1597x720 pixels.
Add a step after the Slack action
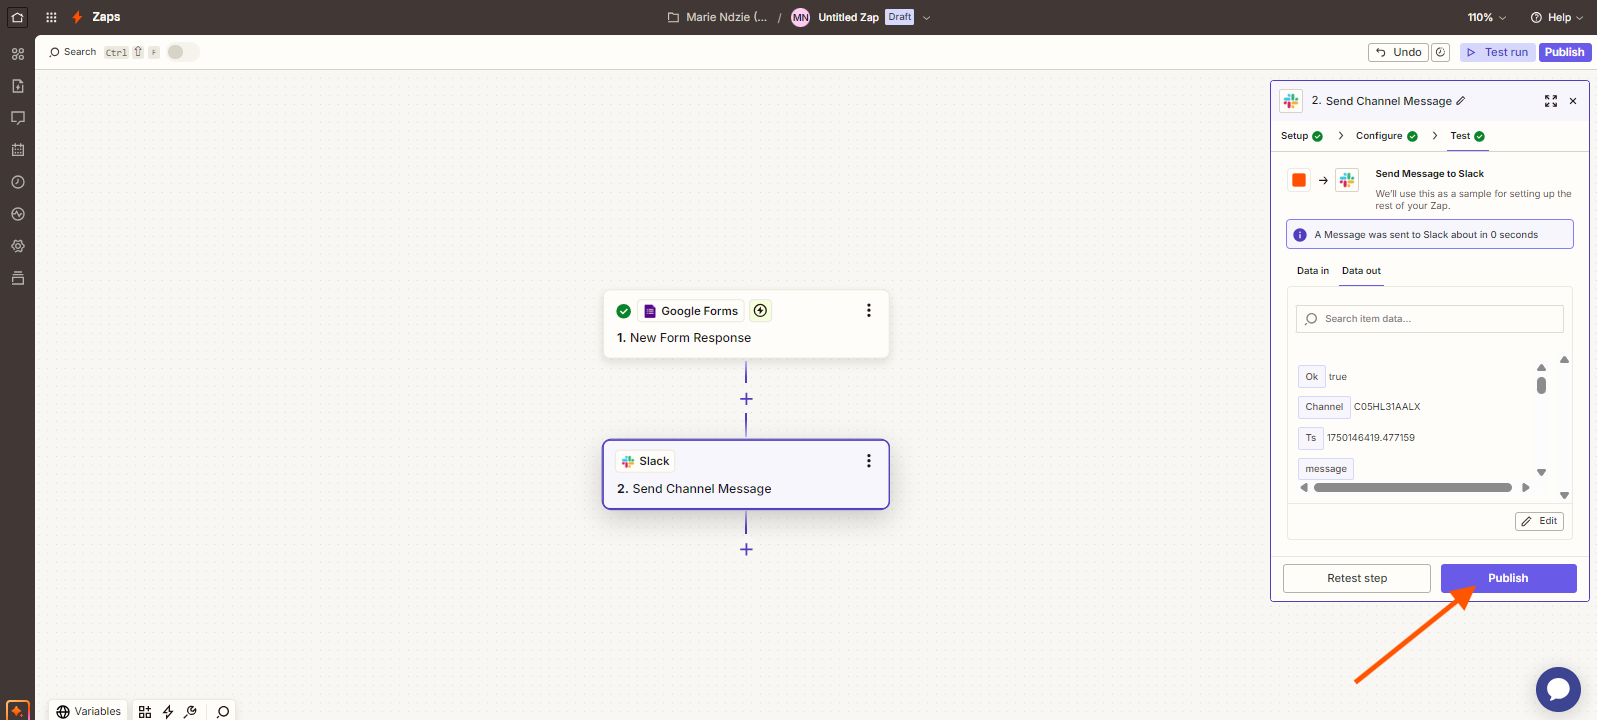(746, 549)
